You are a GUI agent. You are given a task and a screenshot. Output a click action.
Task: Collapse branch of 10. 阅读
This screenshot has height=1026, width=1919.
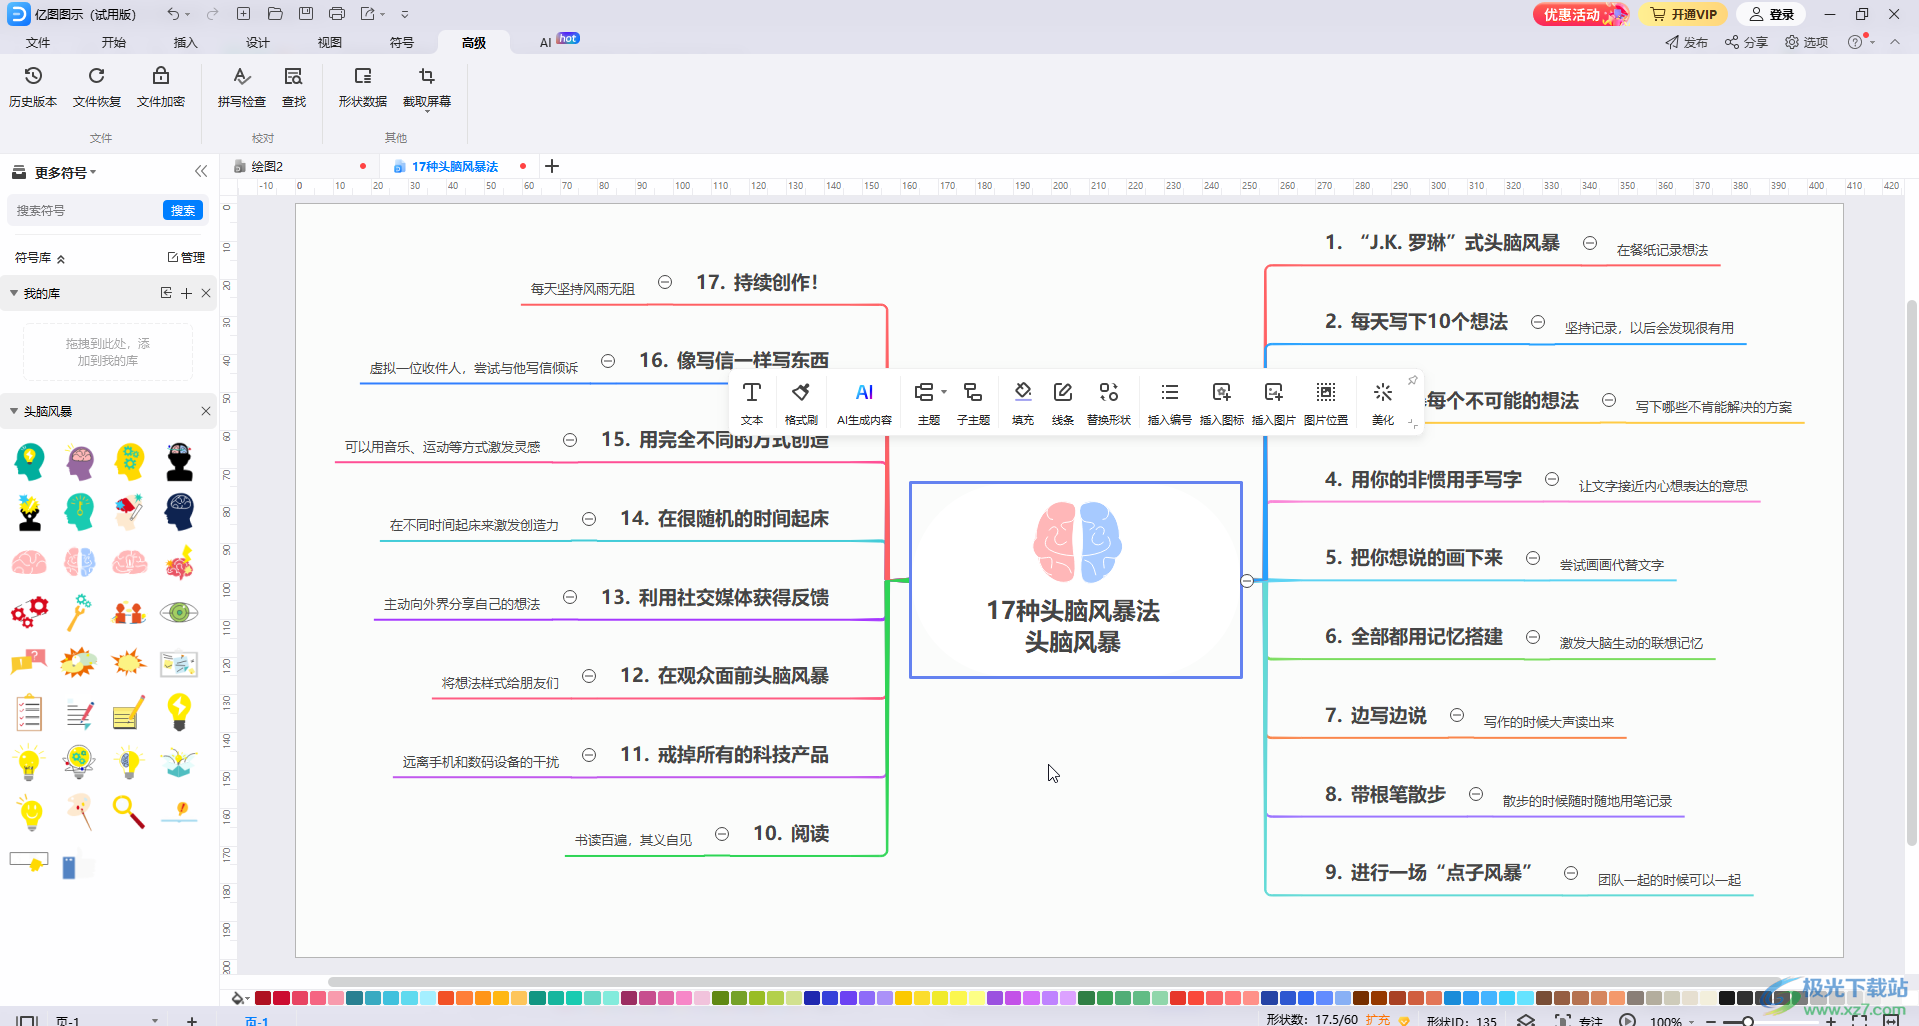pyautogui.click(x=722, y=834)
